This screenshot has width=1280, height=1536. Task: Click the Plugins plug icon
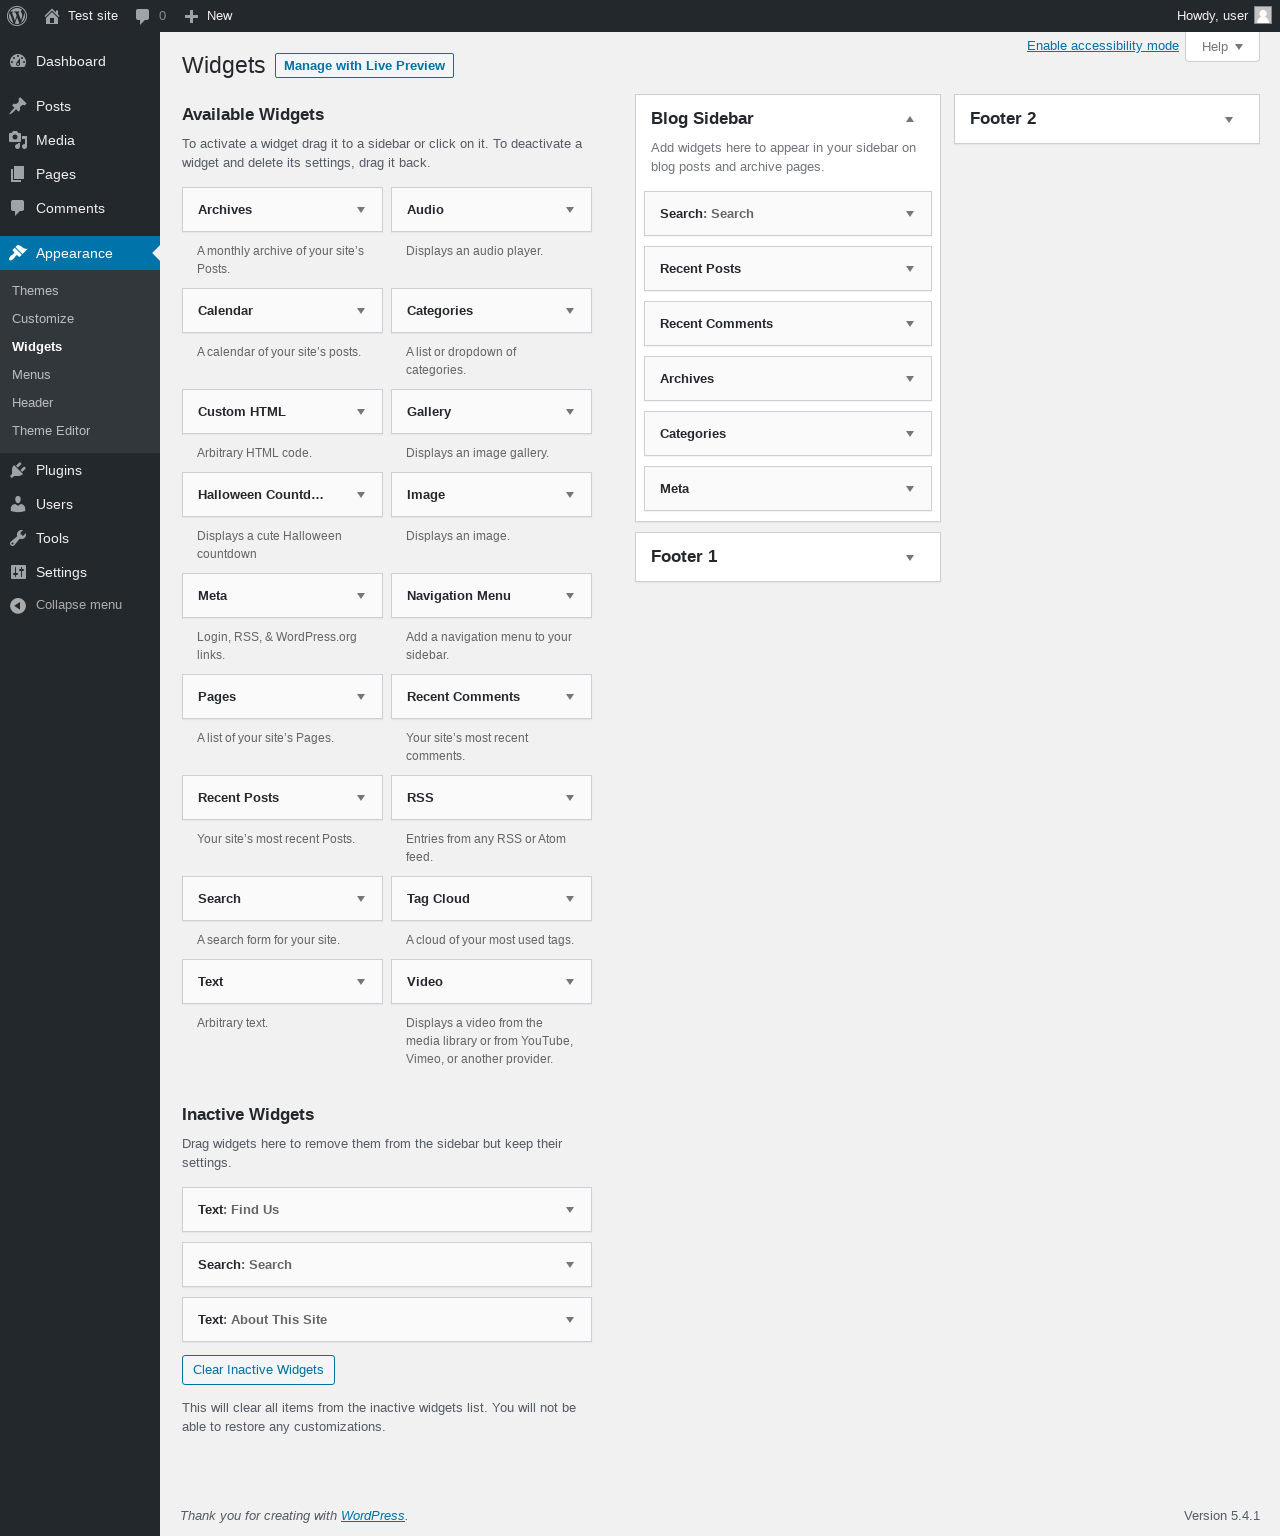click(x=18, y=470)
